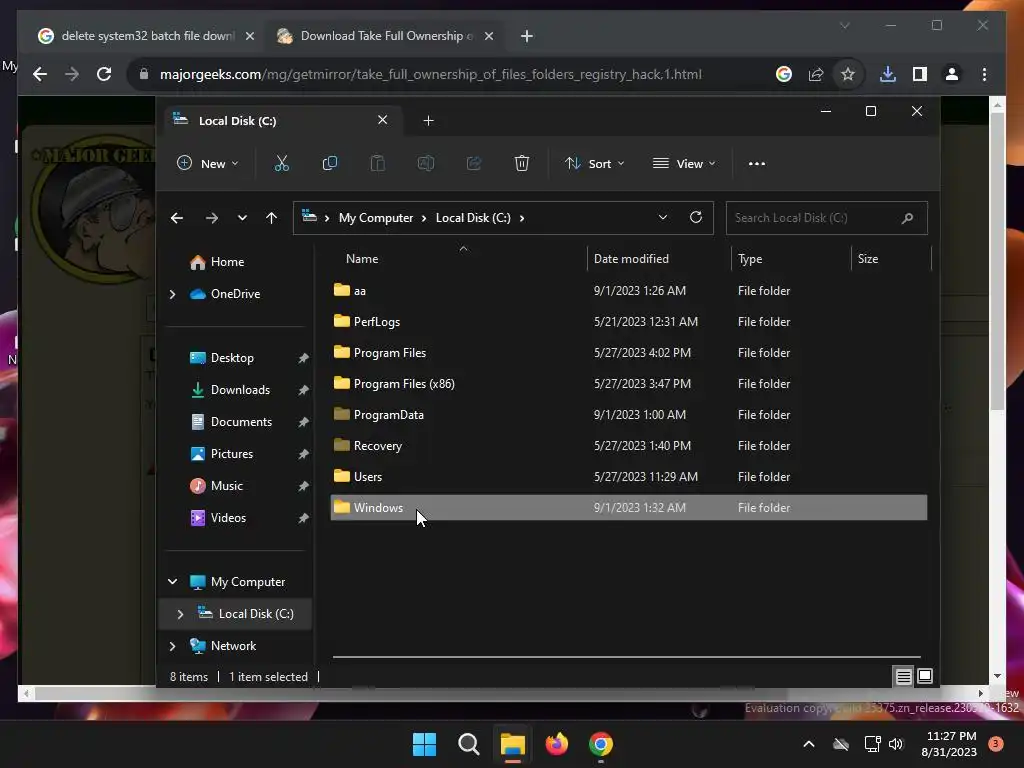The height and width of the screenshot is (768, 1024).
Task: Expand OneDrive in navigation pane
Action: pos(172,295)
